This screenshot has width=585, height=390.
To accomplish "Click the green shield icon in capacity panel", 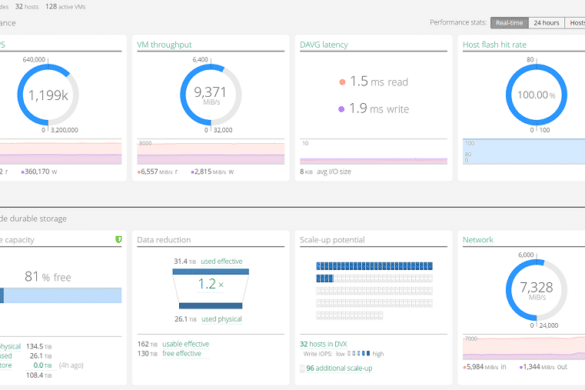I will [x=119, y=239].
